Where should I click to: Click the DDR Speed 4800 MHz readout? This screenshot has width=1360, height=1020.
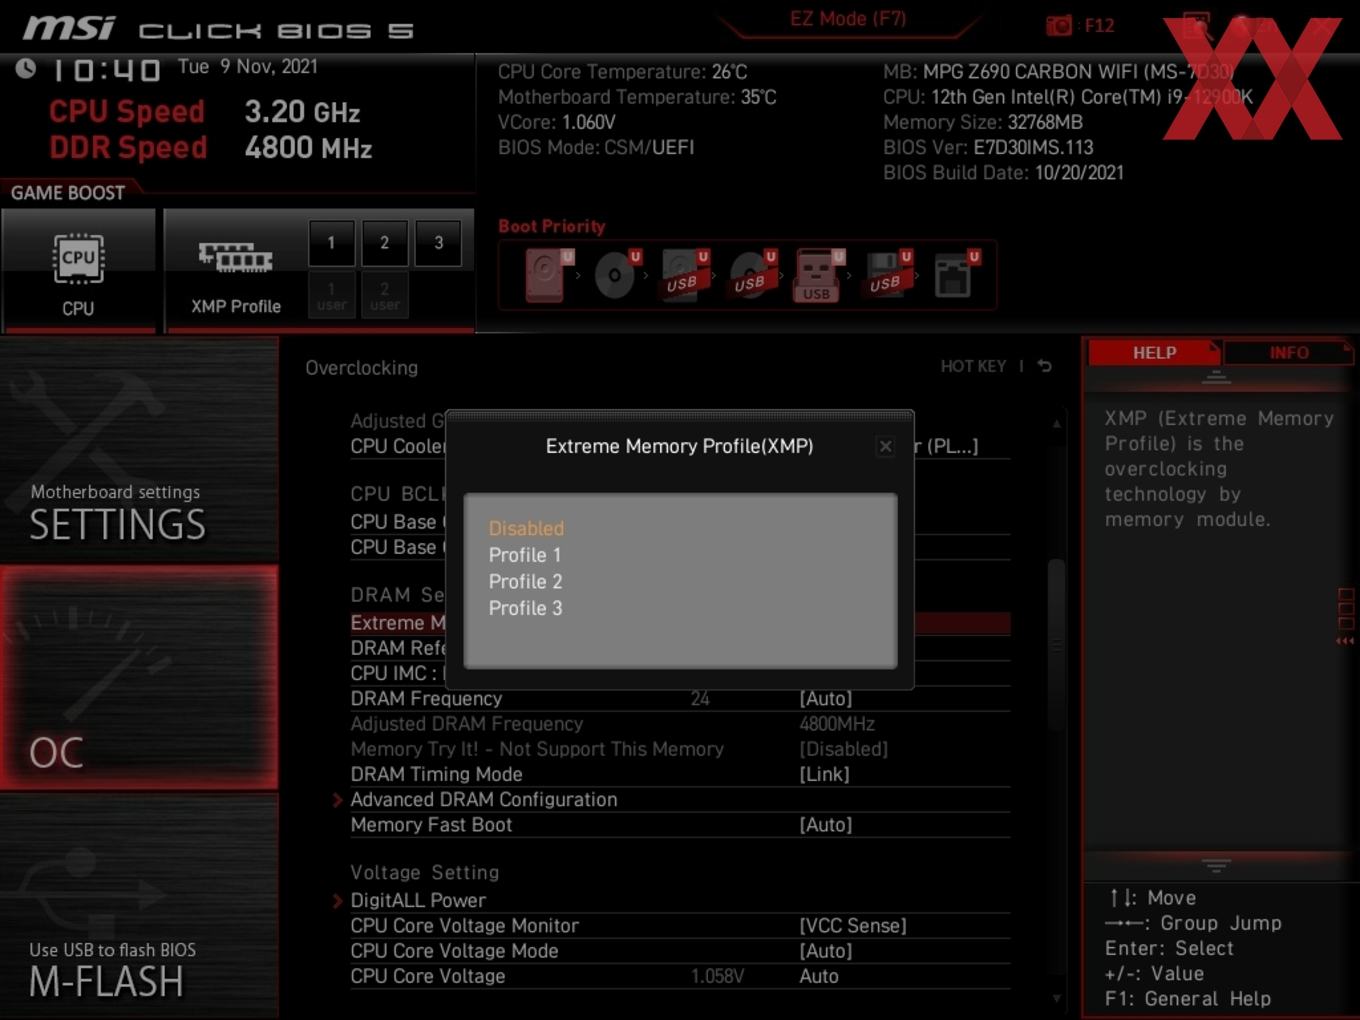211,148
